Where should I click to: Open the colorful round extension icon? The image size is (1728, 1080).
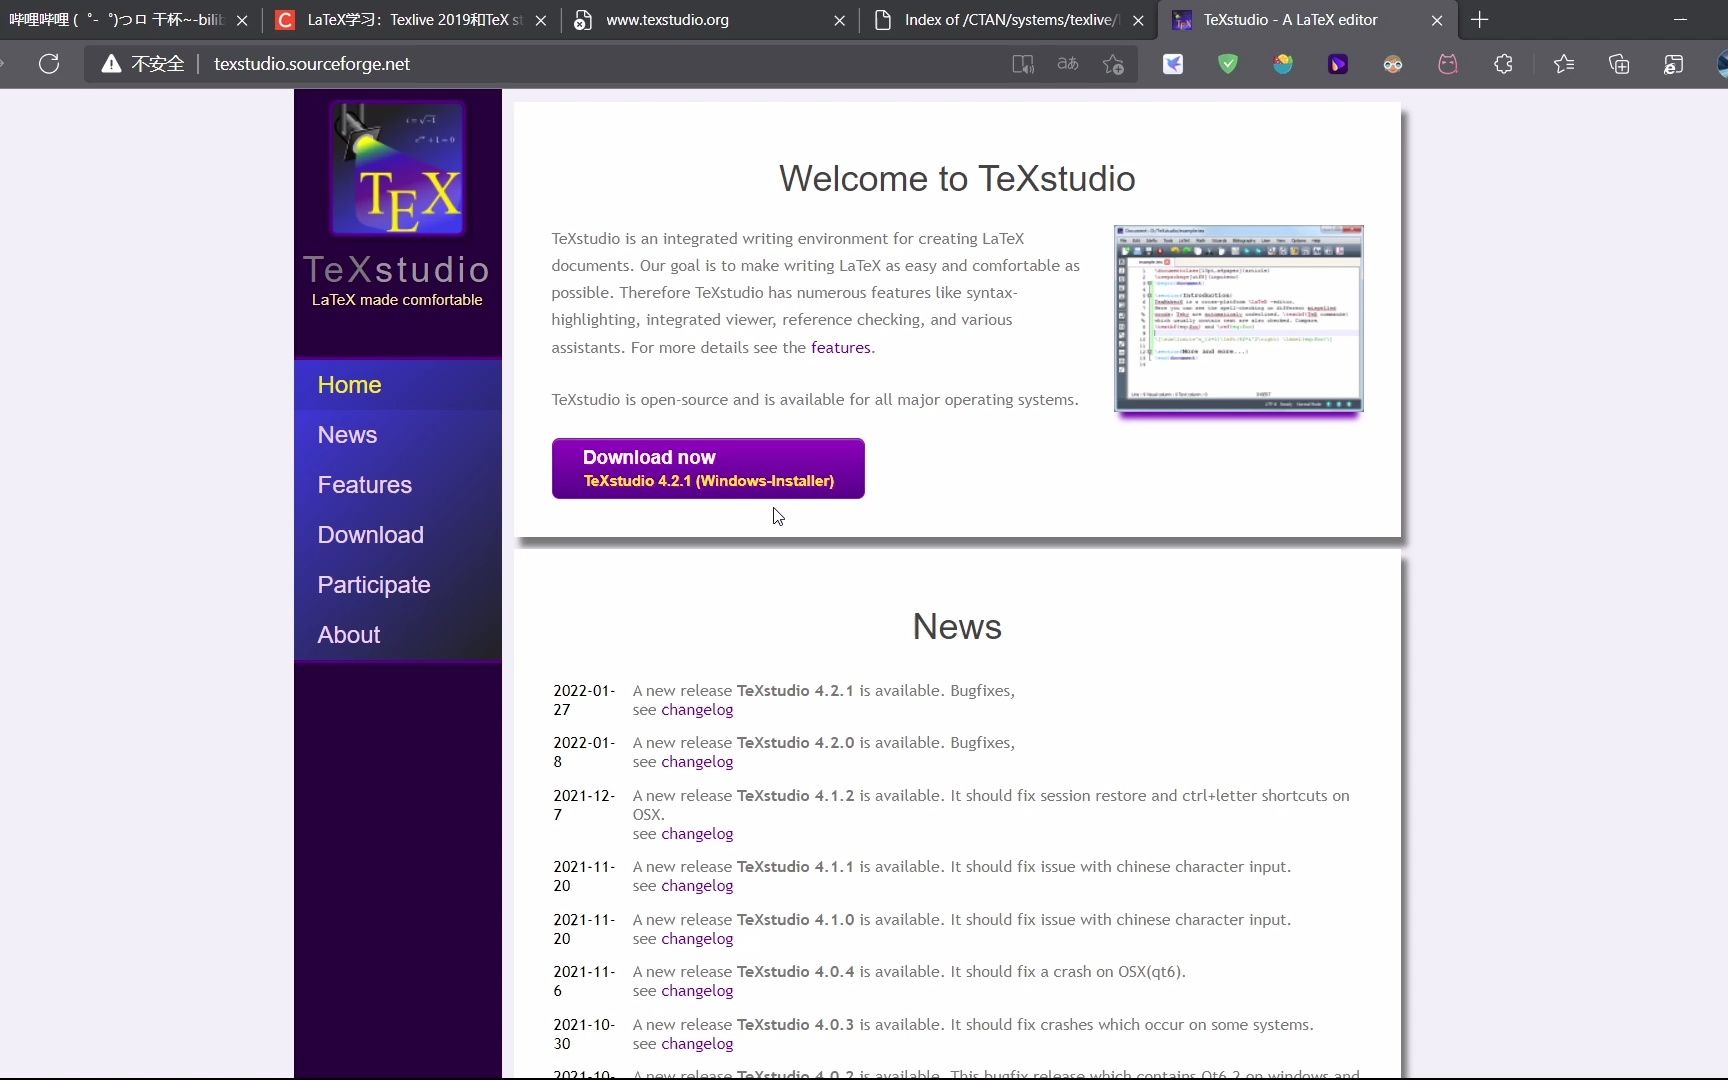[1283, 64]
